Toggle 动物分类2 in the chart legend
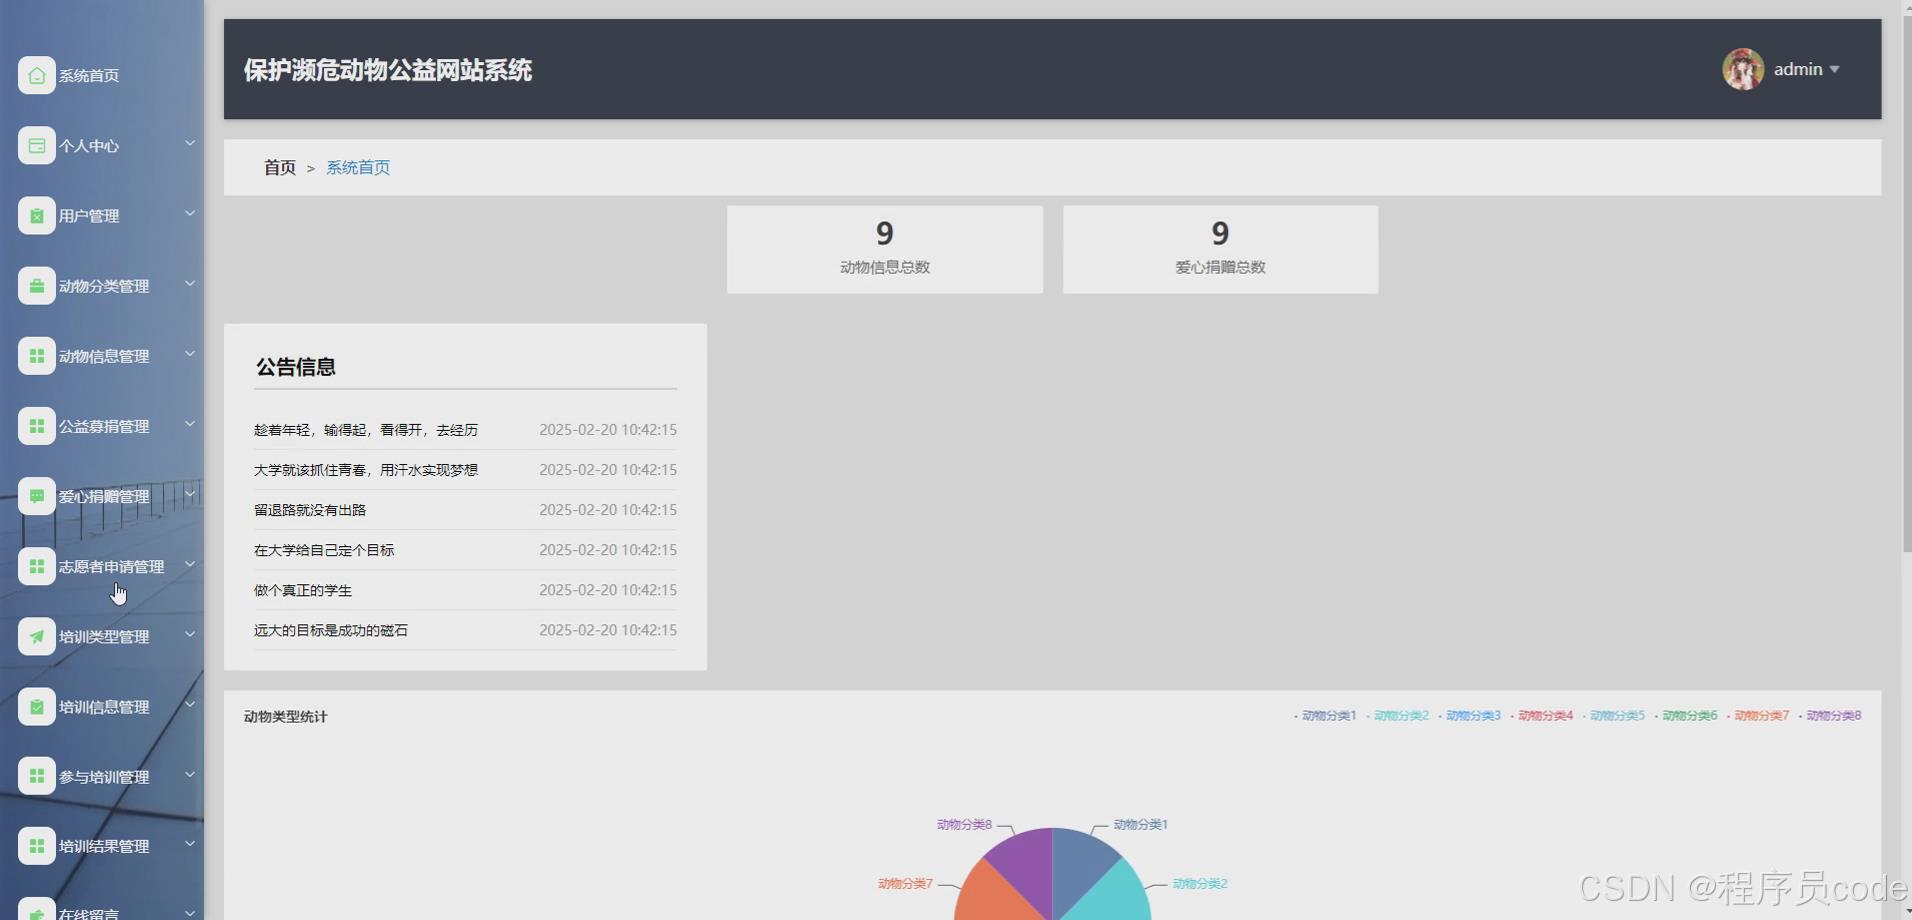 (x=1397, y=716)
